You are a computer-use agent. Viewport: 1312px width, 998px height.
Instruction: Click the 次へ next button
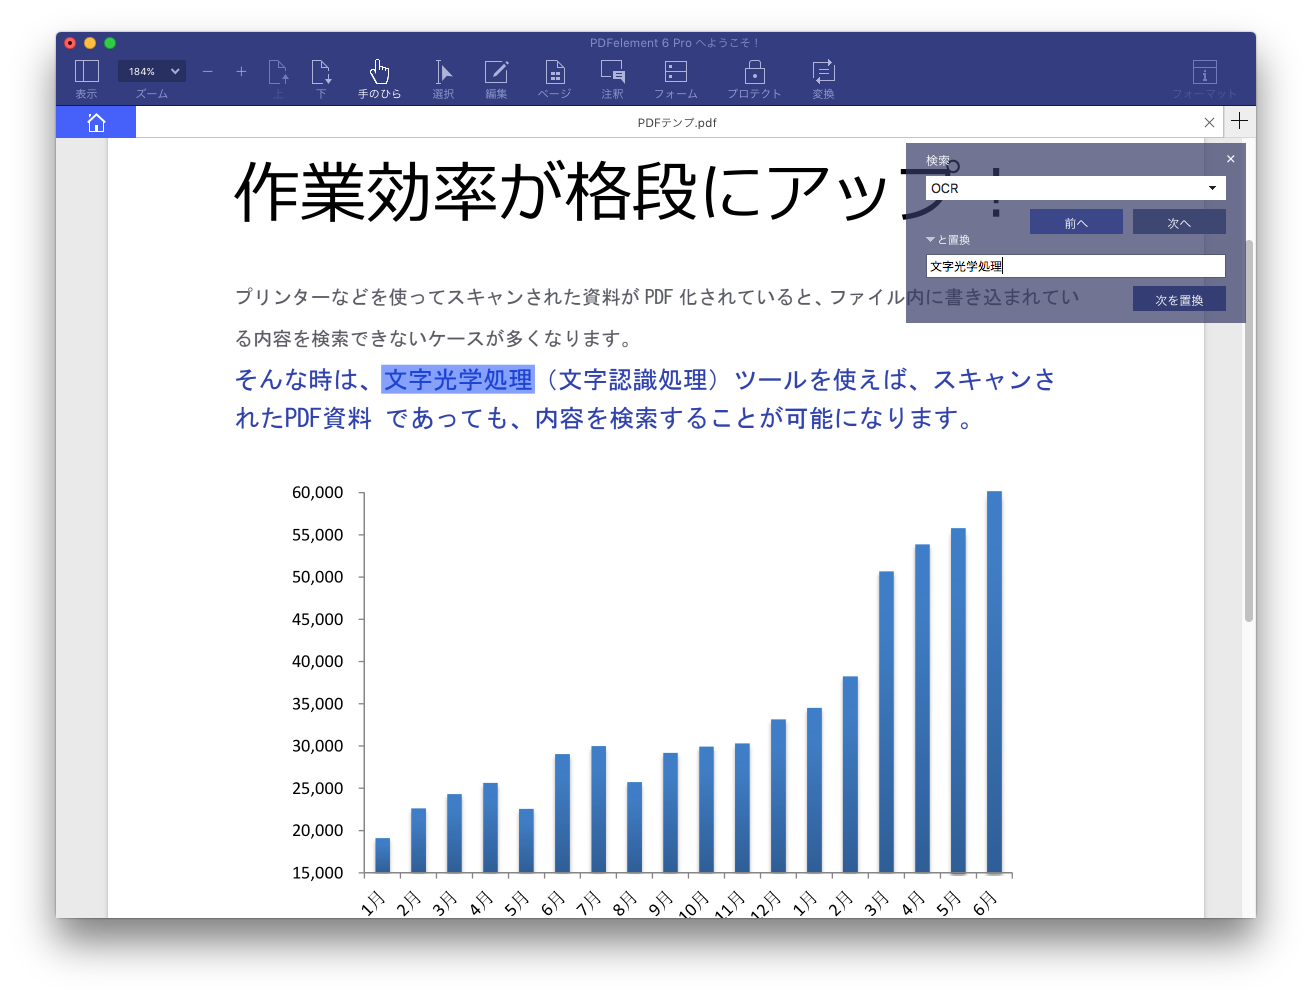point(1179,222)
